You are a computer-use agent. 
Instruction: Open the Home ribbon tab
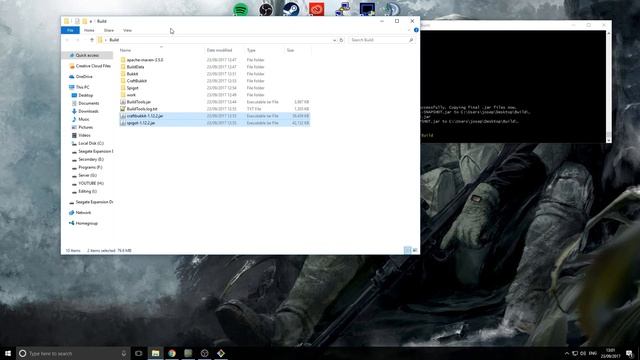coord(89,30)
